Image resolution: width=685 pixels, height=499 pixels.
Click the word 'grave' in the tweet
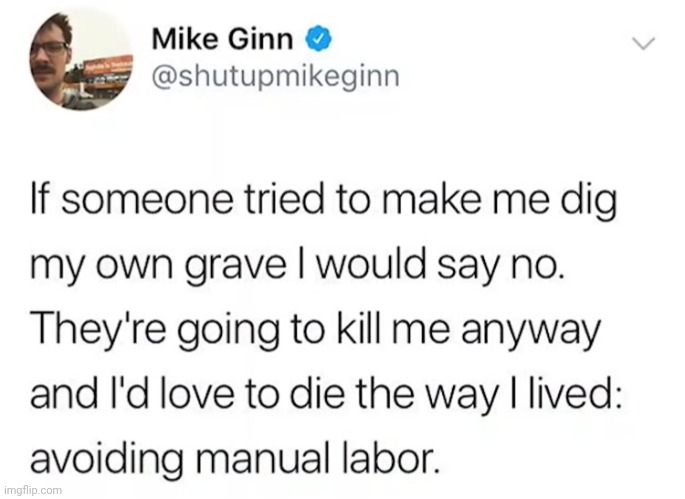tap(235, 268)
